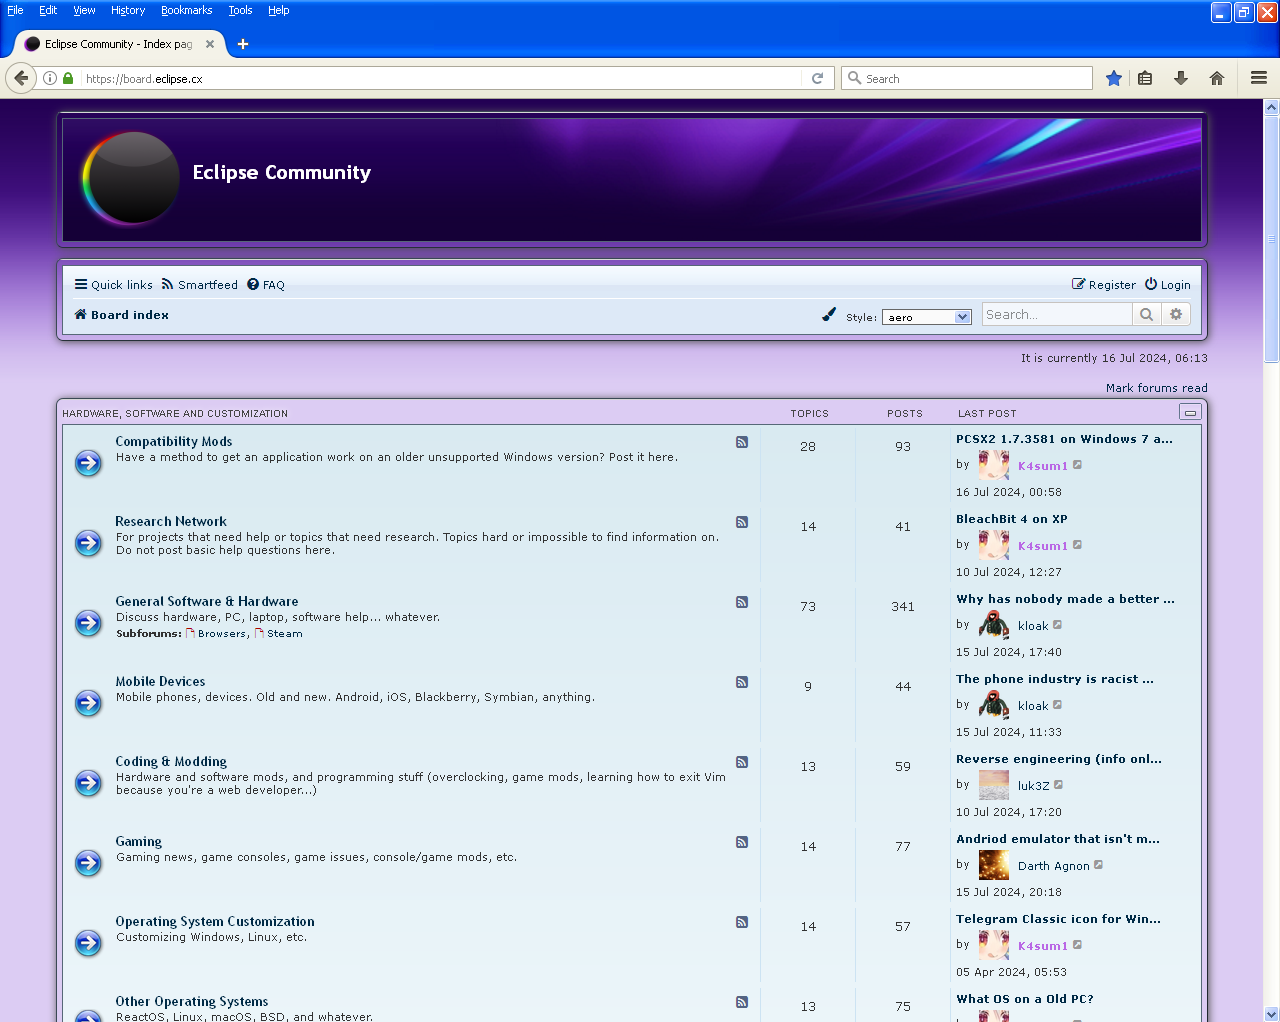The width and height of the screenshot is (1280, 1022).
Task: Open the bookmarks list icon
Action: 1145,78
